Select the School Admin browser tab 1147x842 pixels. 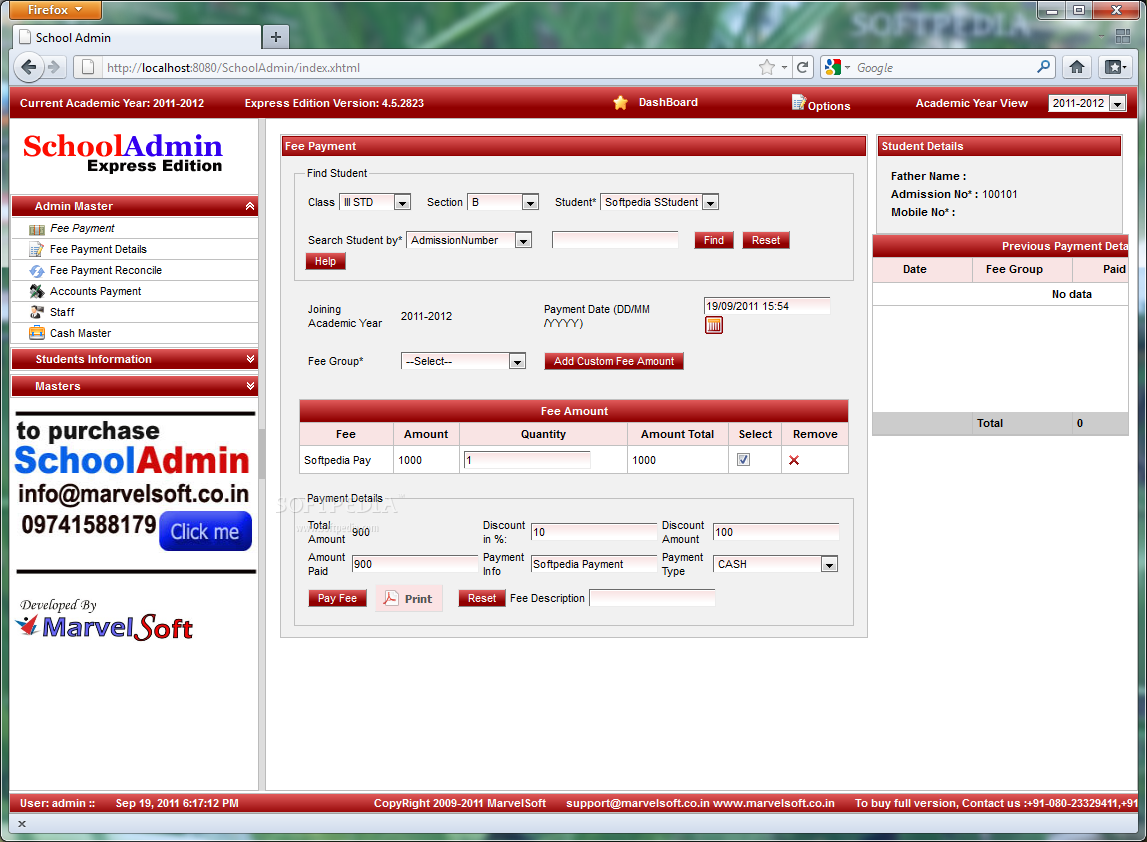(x=137, y=37)
